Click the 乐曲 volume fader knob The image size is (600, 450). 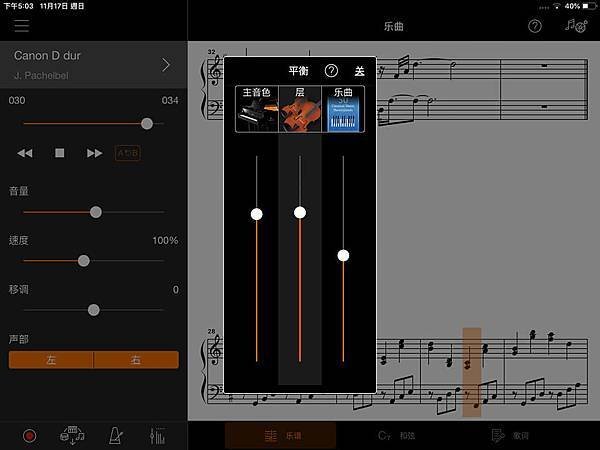343,255
